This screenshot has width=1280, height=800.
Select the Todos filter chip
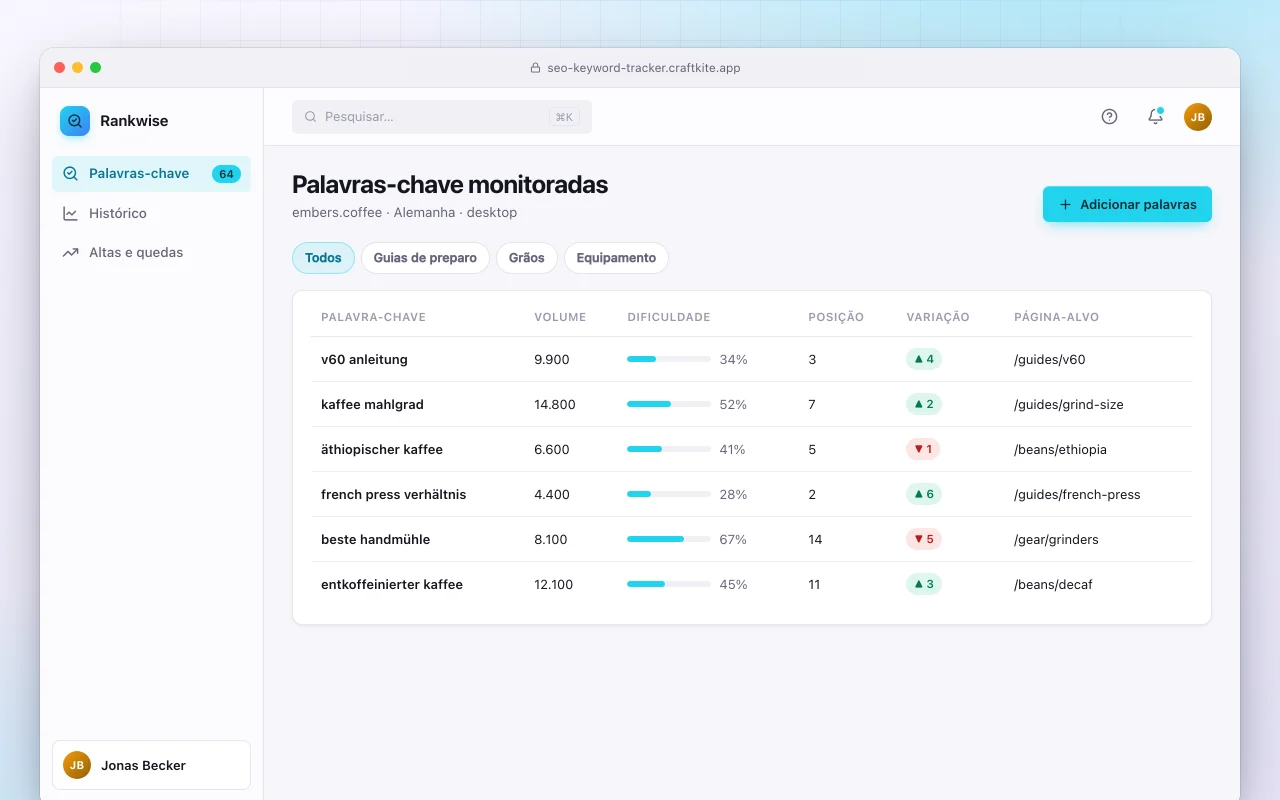[323, 258]
